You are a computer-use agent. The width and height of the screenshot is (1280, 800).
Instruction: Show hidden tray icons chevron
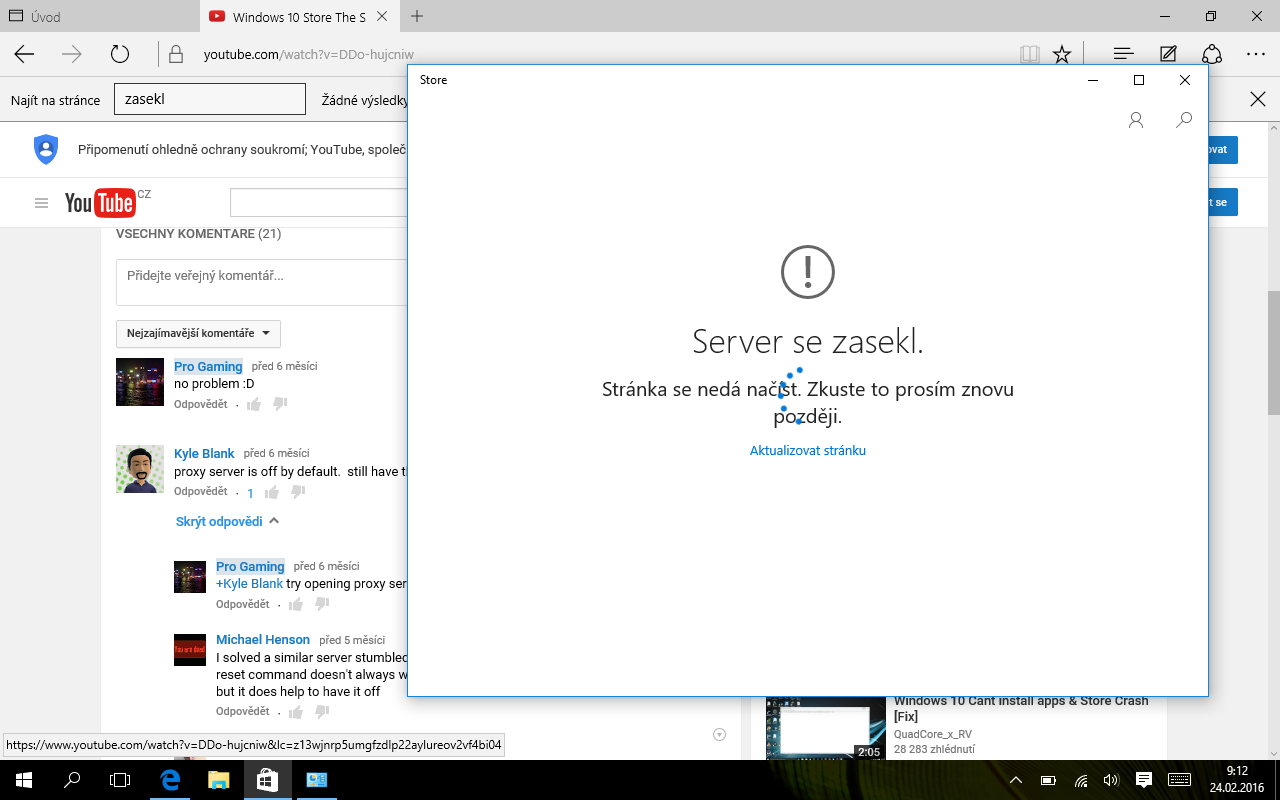click(1016, 780)
